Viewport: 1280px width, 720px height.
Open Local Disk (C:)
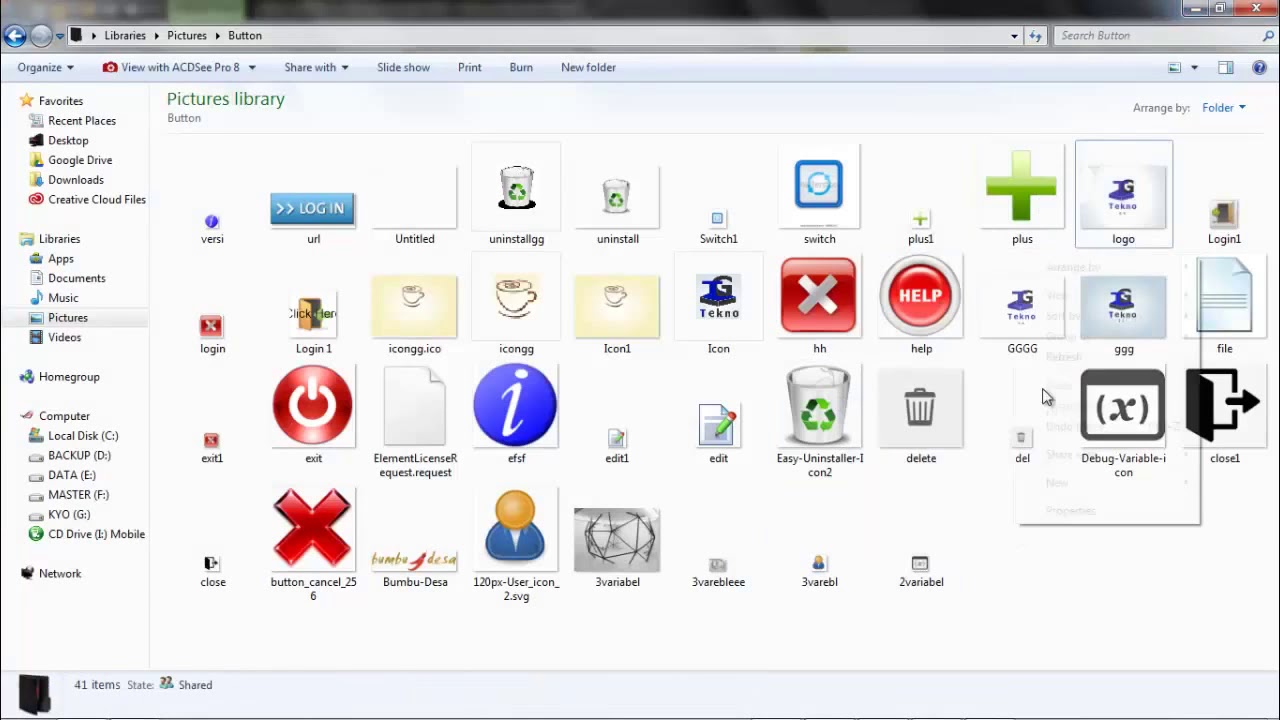83,435
